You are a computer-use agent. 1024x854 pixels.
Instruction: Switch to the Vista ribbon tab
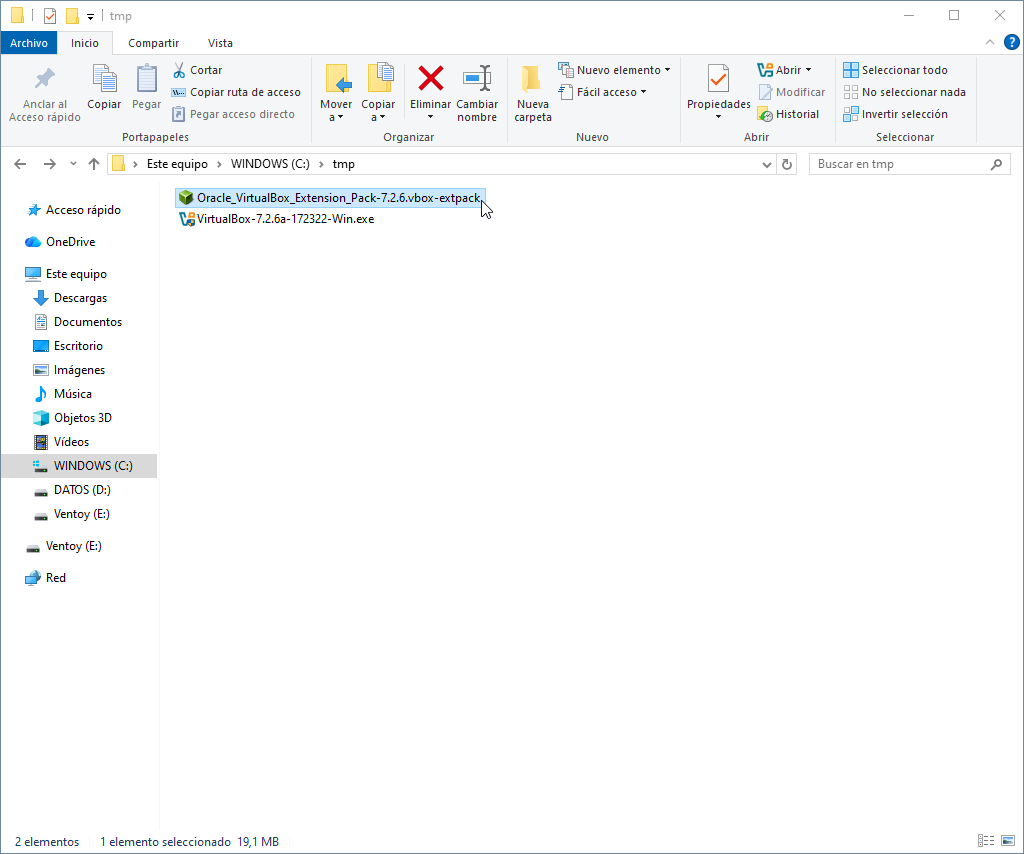point(220,43)
